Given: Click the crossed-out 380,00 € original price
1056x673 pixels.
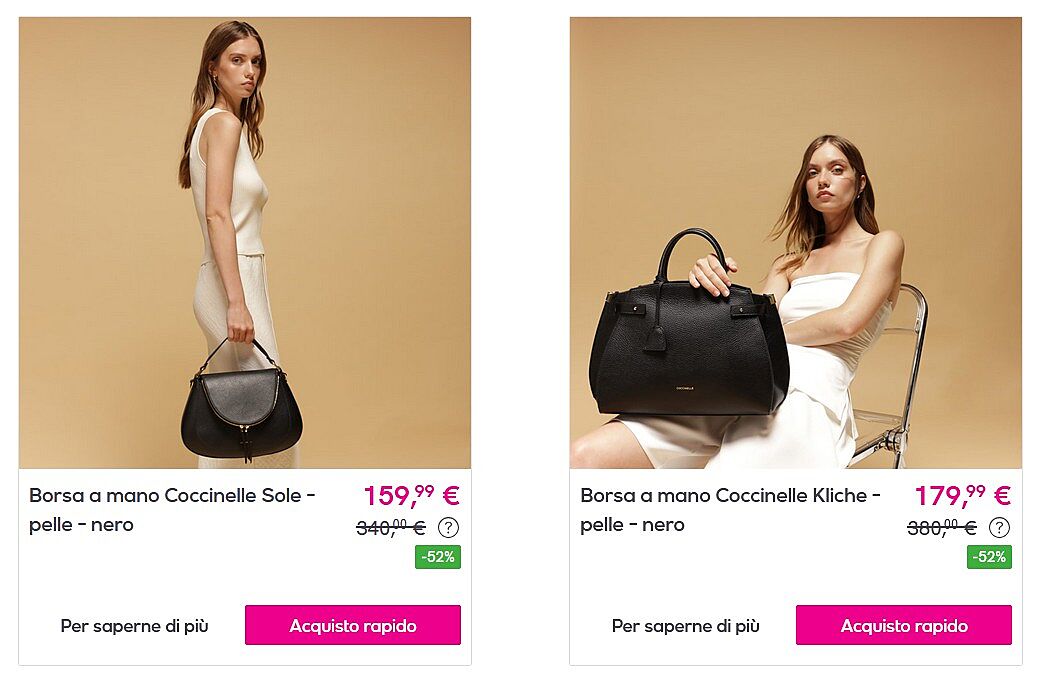Looking at the screenshot, I should [942, 527].
